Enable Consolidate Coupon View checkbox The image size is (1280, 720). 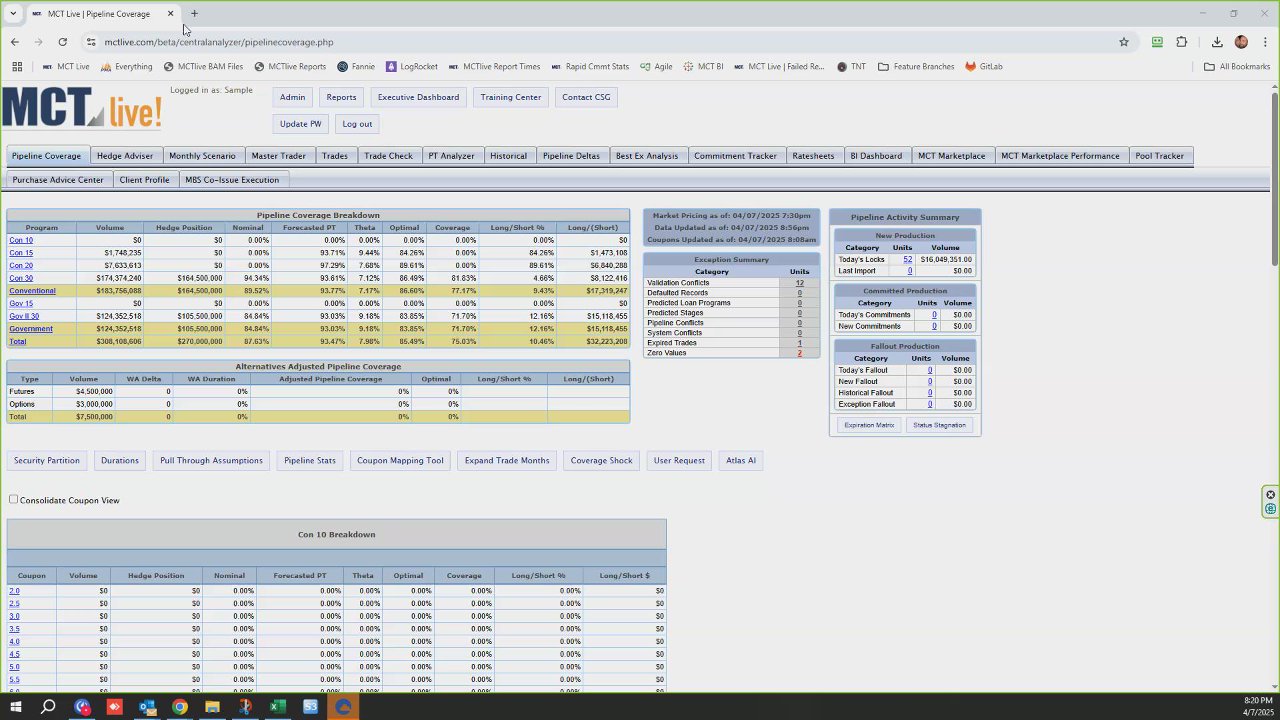(13, 499)
